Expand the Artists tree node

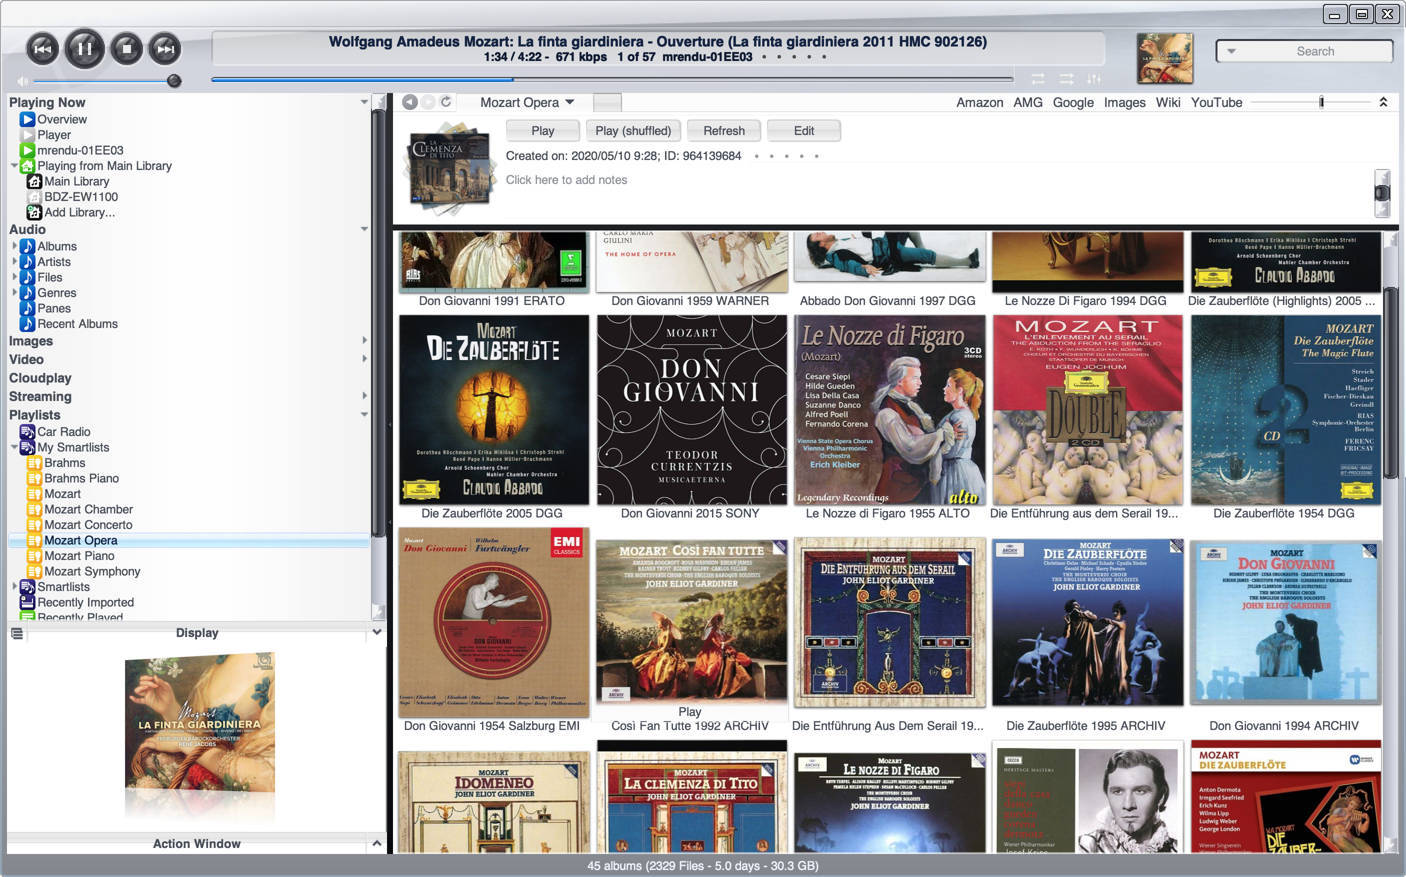[x=14, y=262]
